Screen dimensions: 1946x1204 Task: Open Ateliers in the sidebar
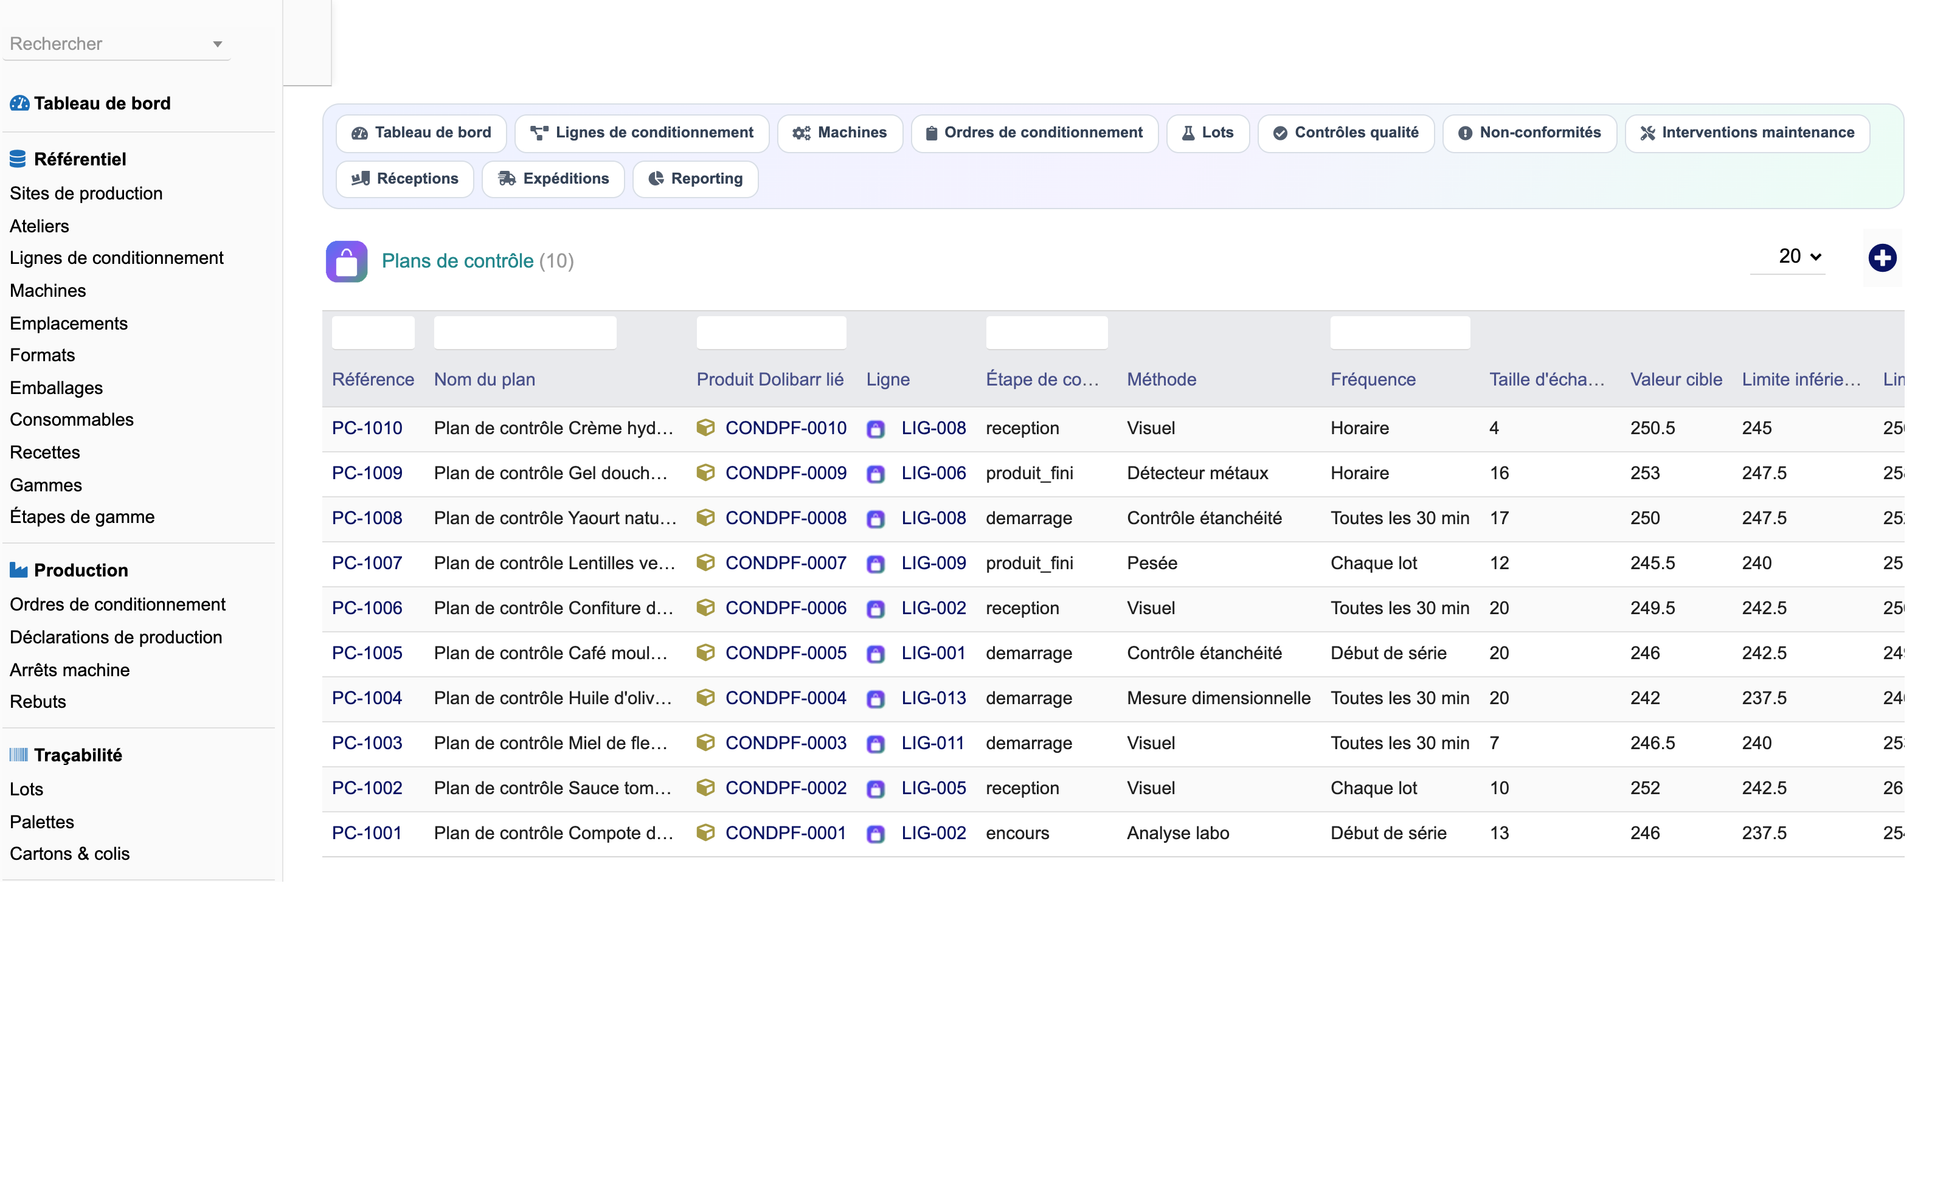(x=39, y=226)
